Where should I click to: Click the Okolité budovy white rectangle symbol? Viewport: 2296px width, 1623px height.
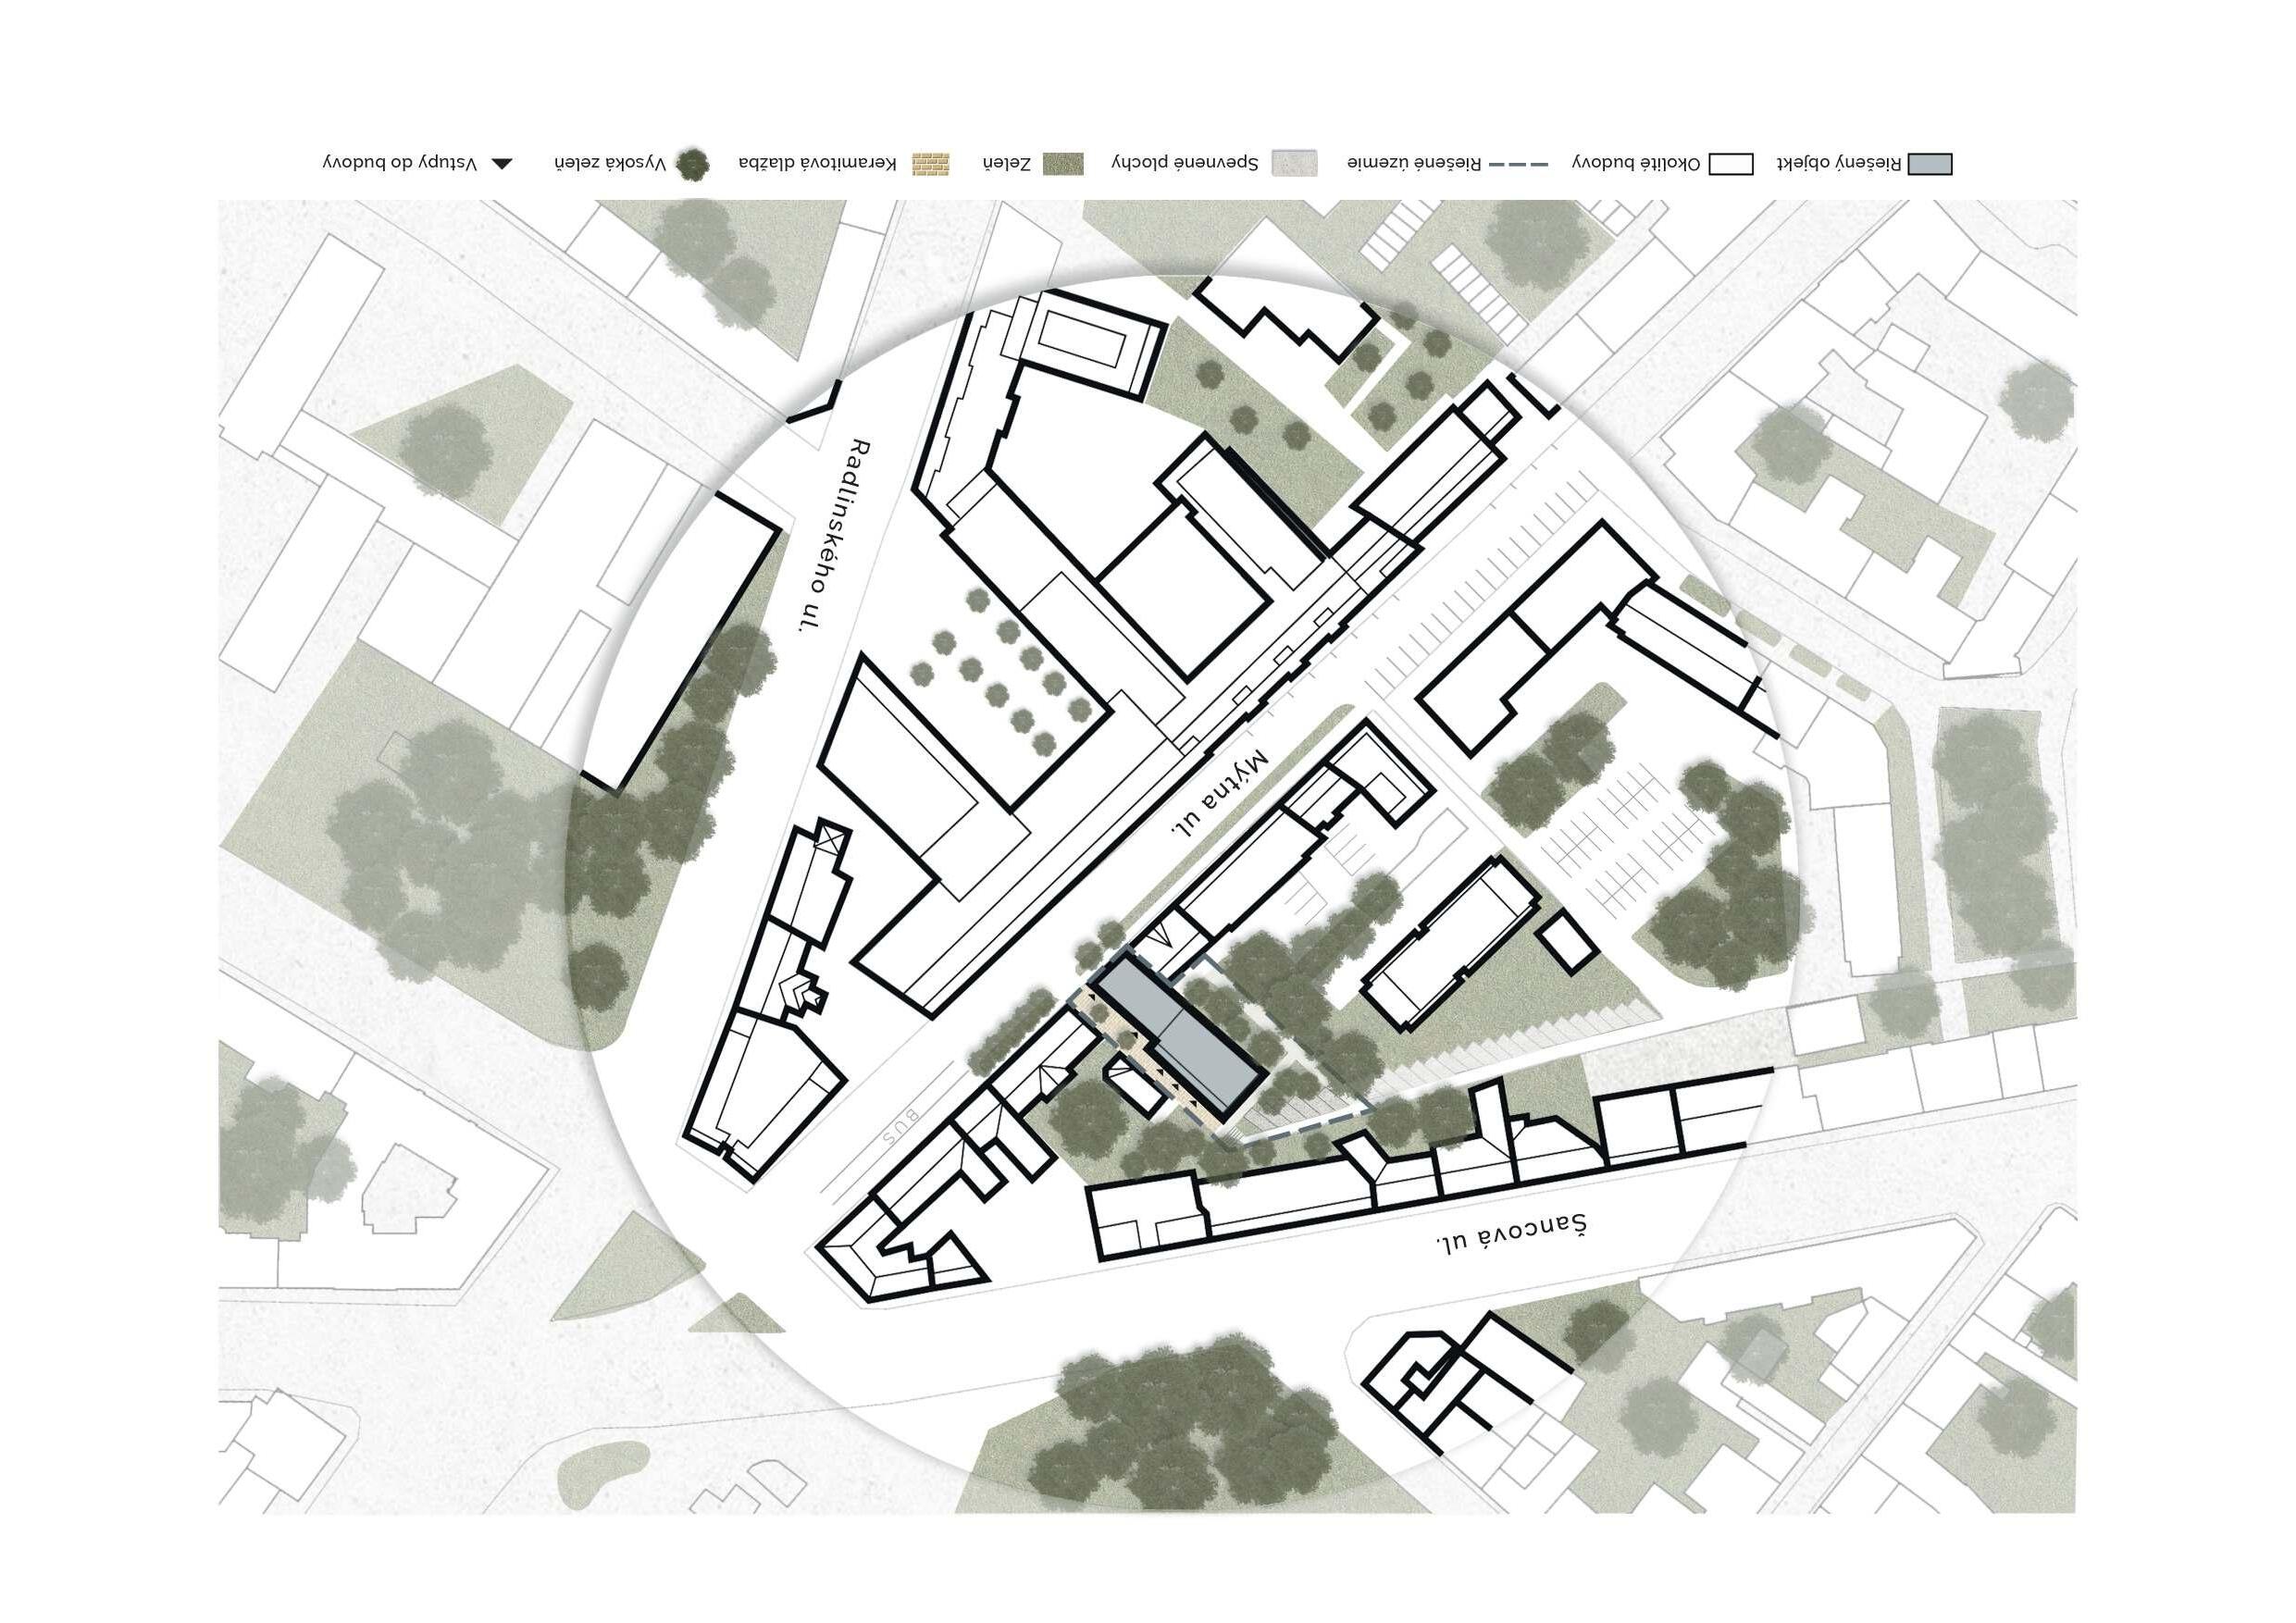(1731, 164)
